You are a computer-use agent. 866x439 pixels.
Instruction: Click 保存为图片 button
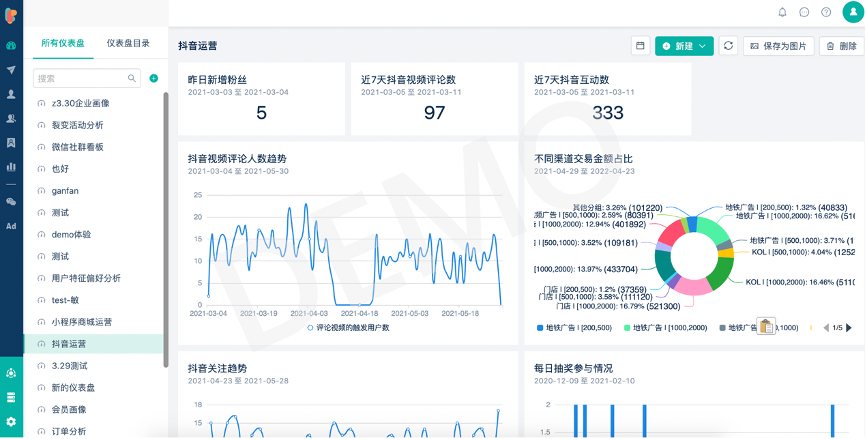click(x=779, y=46)
